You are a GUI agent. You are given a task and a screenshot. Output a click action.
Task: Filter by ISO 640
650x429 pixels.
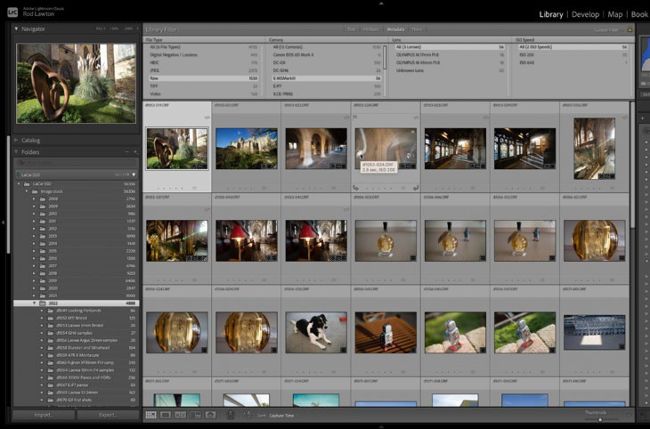573,63
